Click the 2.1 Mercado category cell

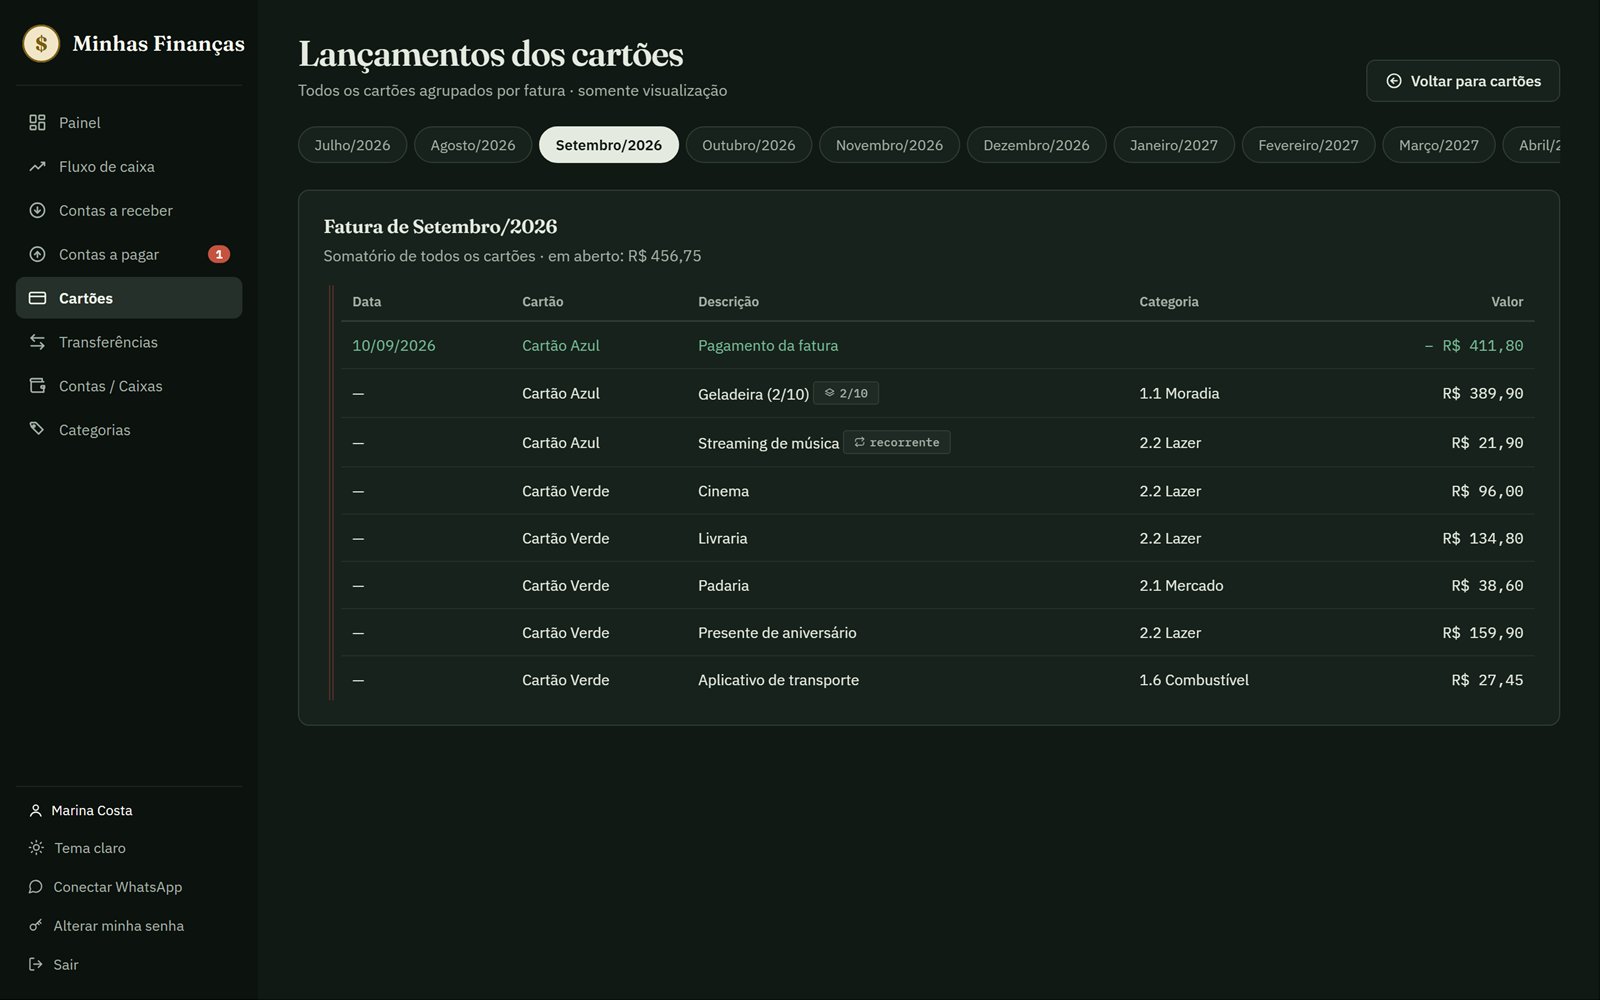coord(1181,585)
